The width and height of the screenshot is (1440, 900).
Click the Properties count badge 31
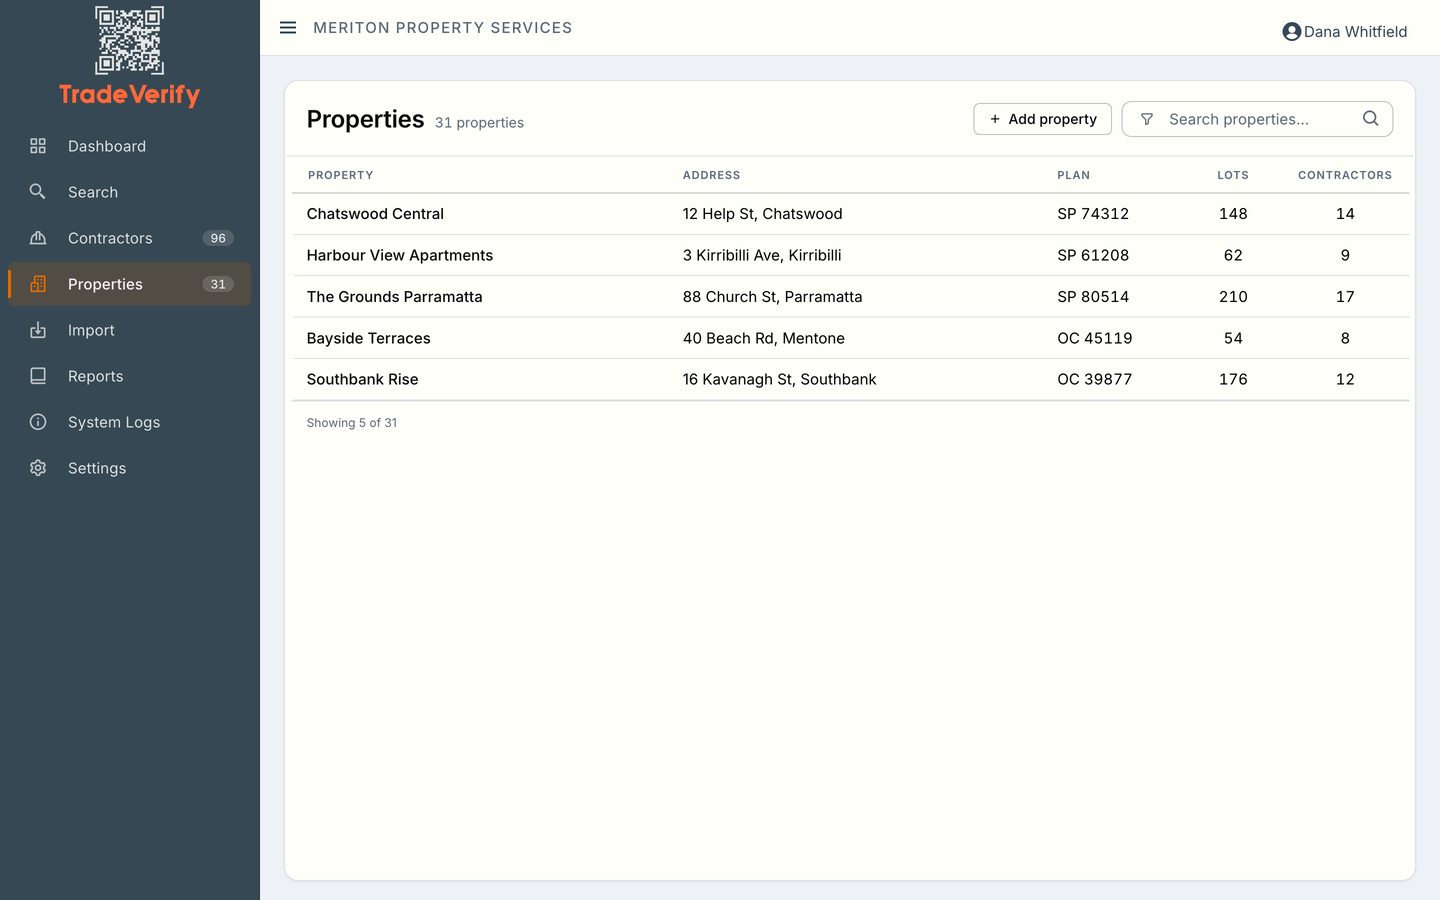[x=218, y=284]
